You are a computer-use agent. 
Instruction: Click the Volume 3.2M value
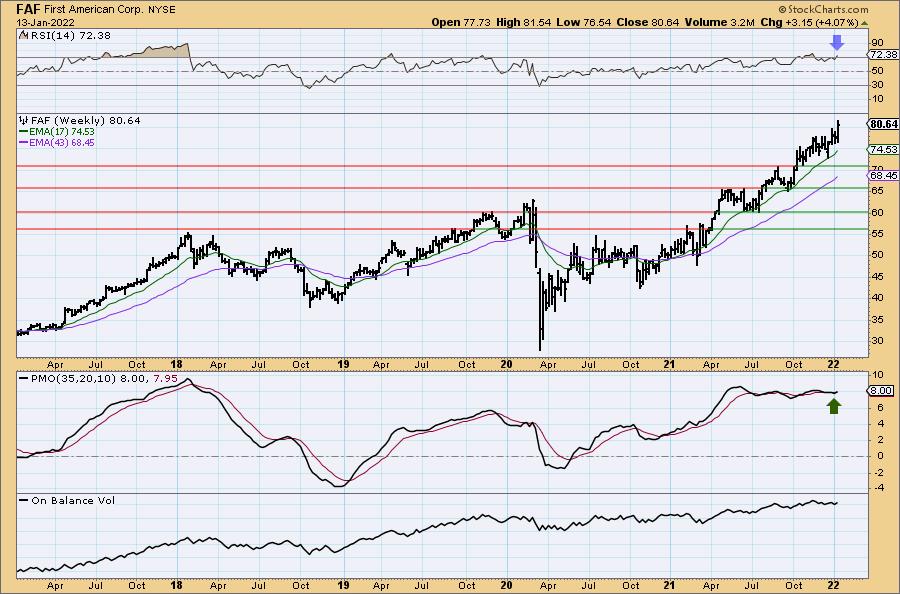(x=719, y=22)
